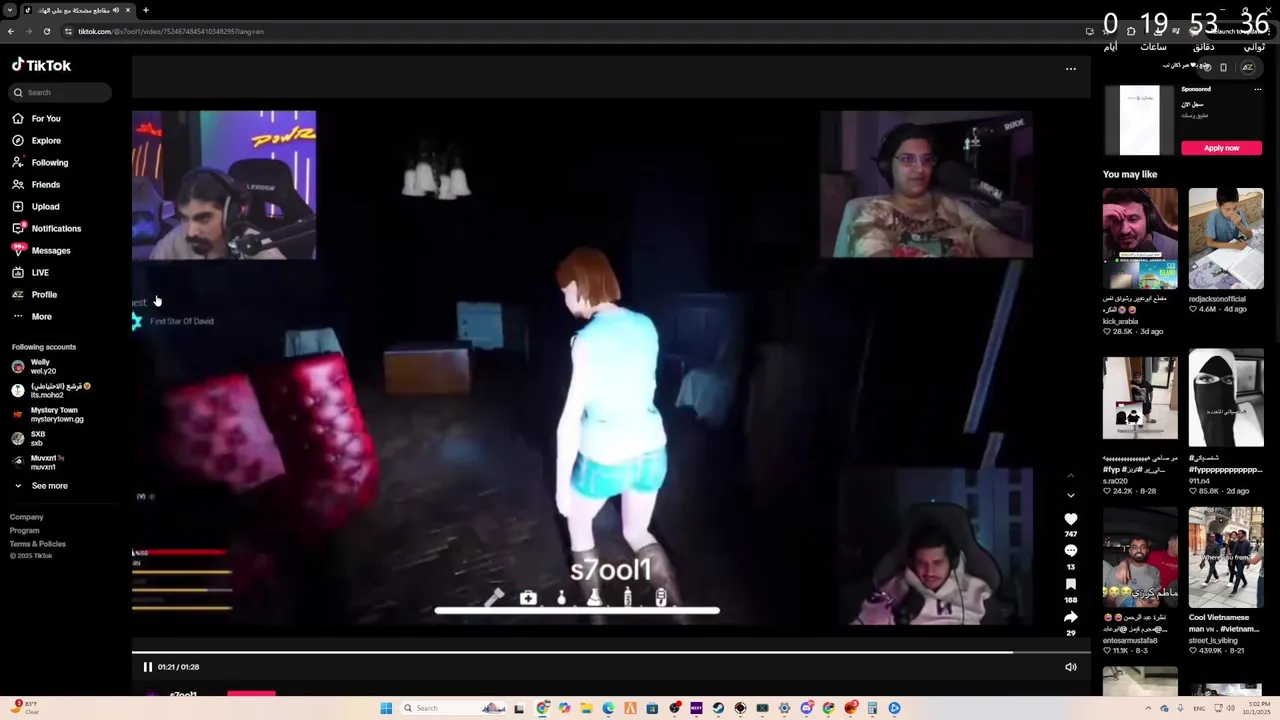The image size is (1280, 720).
Task: Open the kick_arabia recommended video
Action: 1140,239
